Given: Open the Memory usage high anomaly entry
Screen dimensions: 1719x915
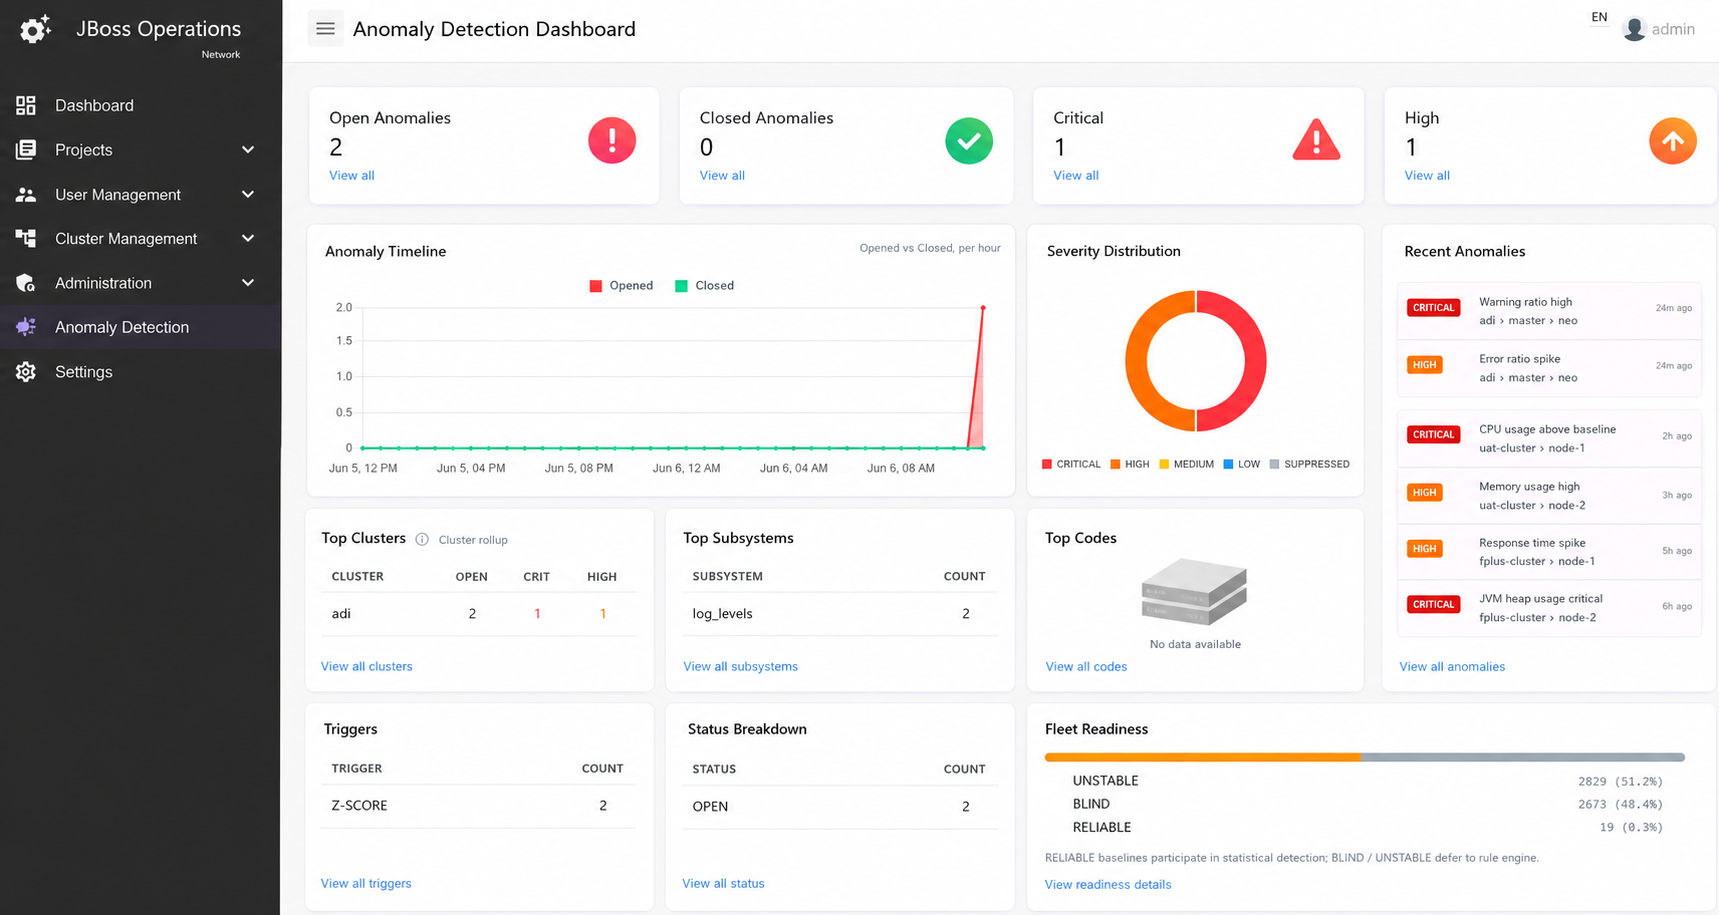Looking at the screenshot, I should pos(1549,495).
